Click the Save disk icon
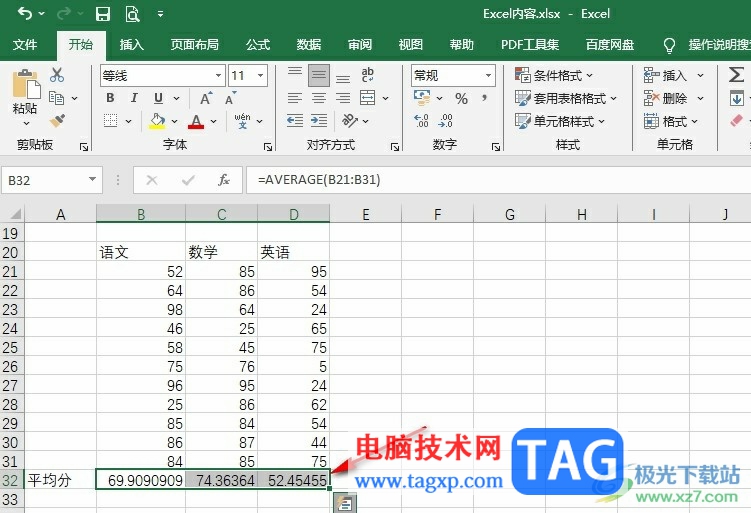 [102, 14]
